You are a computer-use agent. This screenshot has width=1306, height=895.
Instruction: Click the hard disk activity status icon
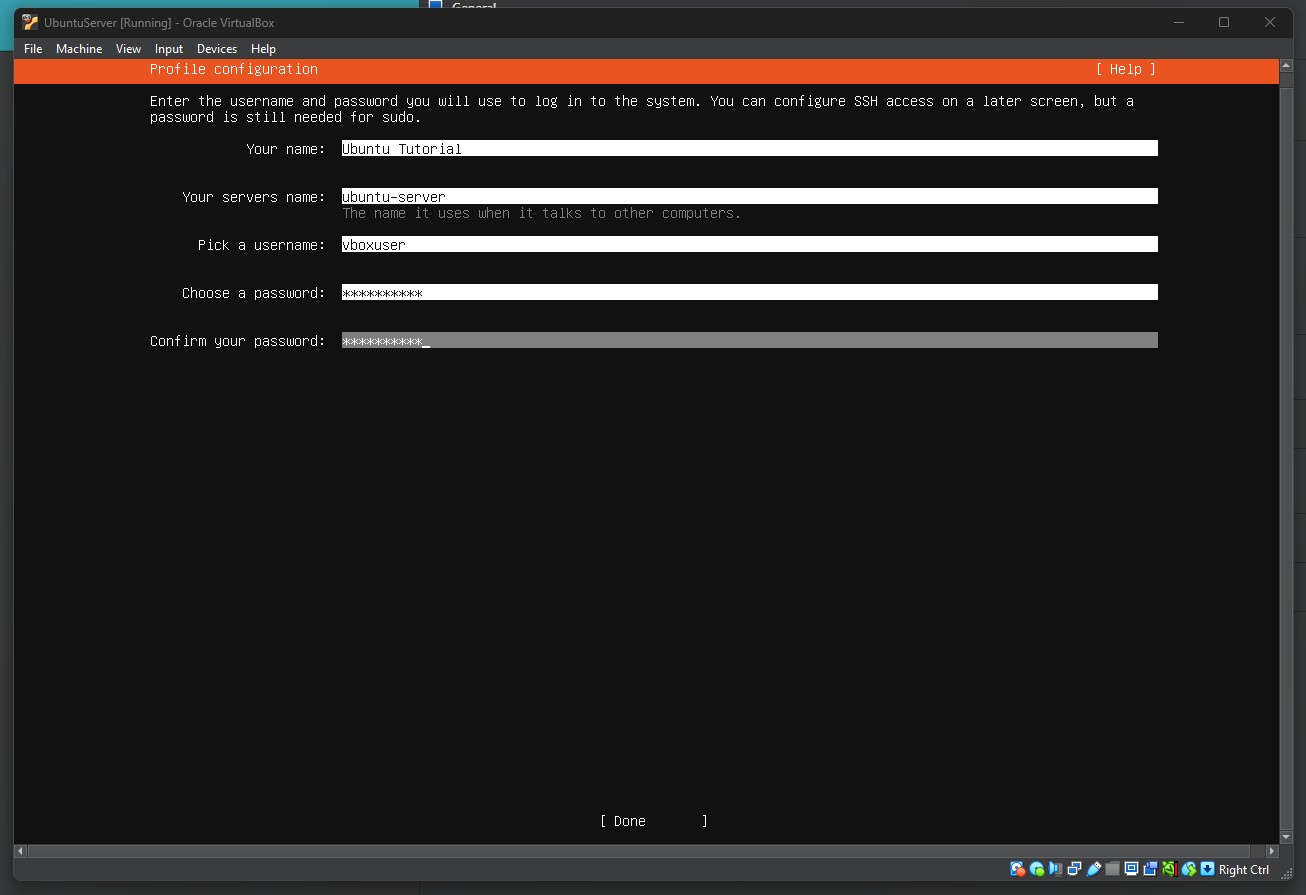pyautogui.click(x=1017, y=869)
